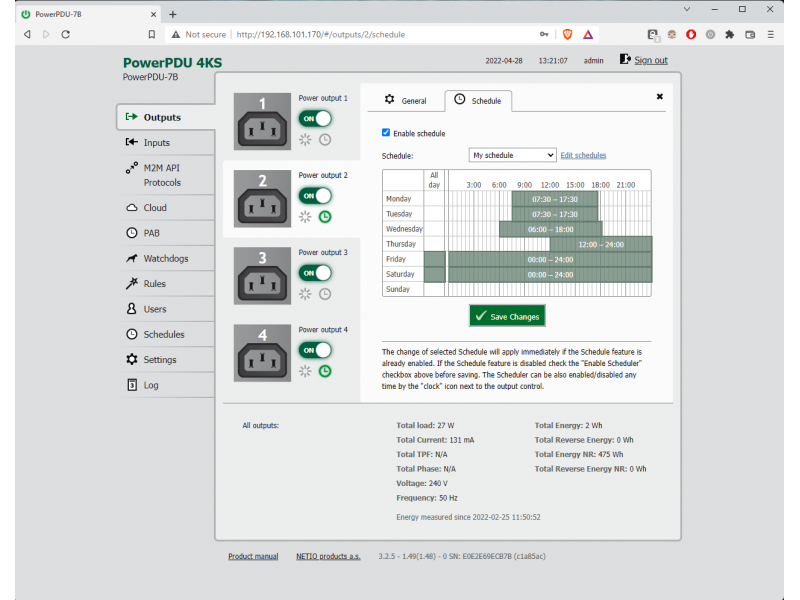This screenshot has width=800, height=600.
Task: Open Brave rewards triangle icon
Action: pyautogui.click(x=588, y=34)
